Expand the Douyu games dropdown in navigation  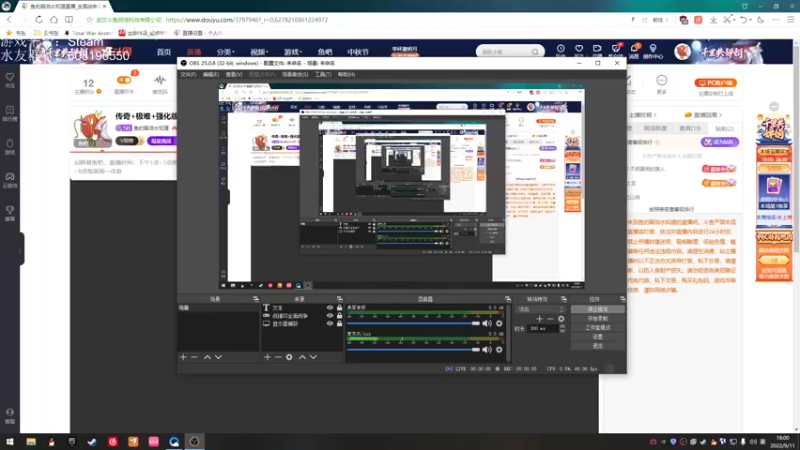[293, 52]
